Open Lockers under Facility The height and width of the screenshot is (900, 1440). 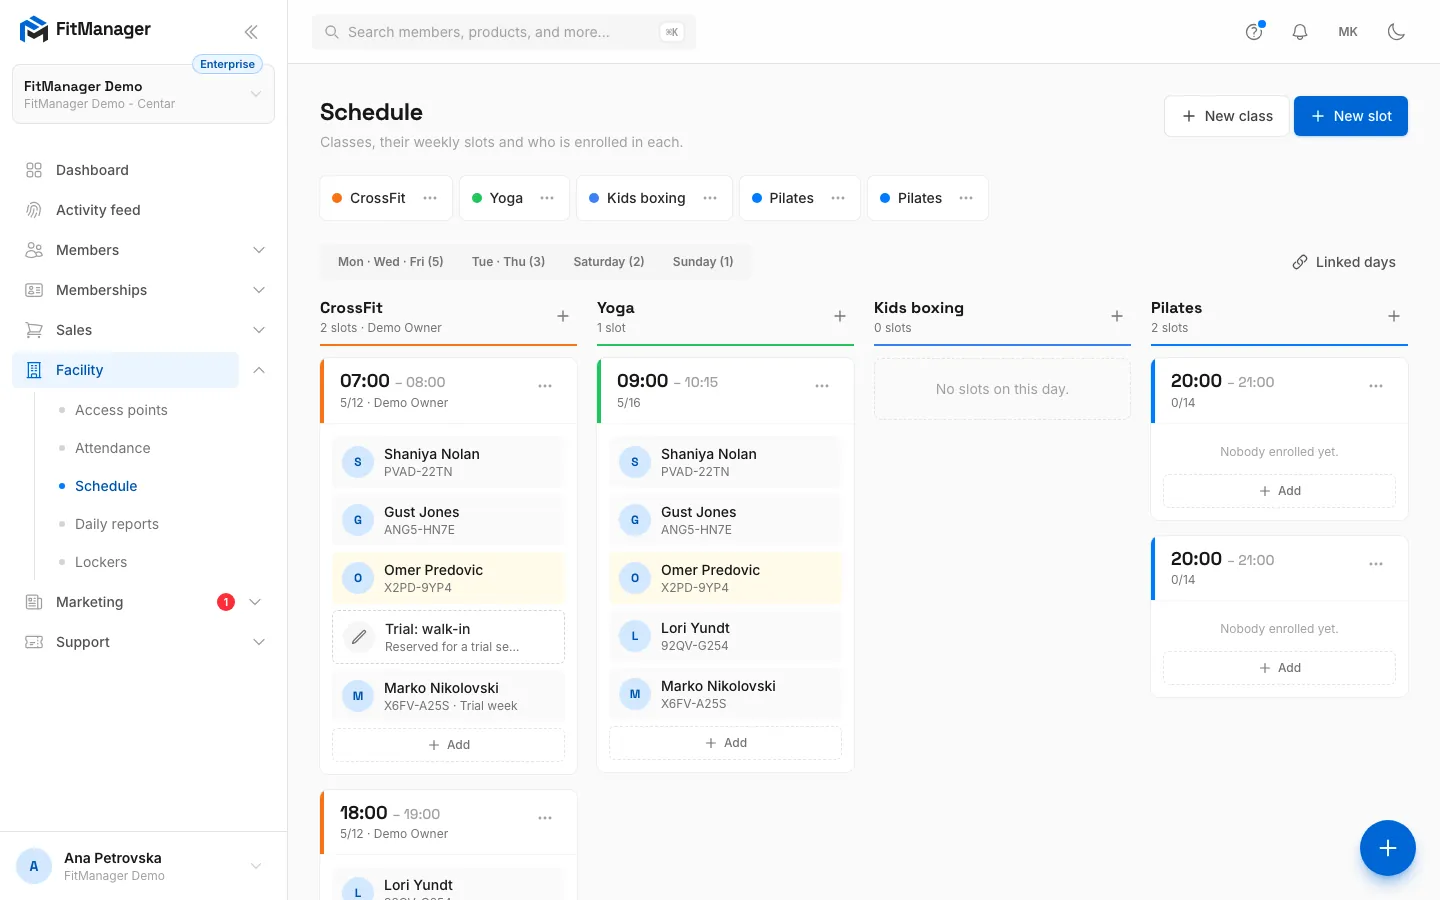[x=101, y=562]
